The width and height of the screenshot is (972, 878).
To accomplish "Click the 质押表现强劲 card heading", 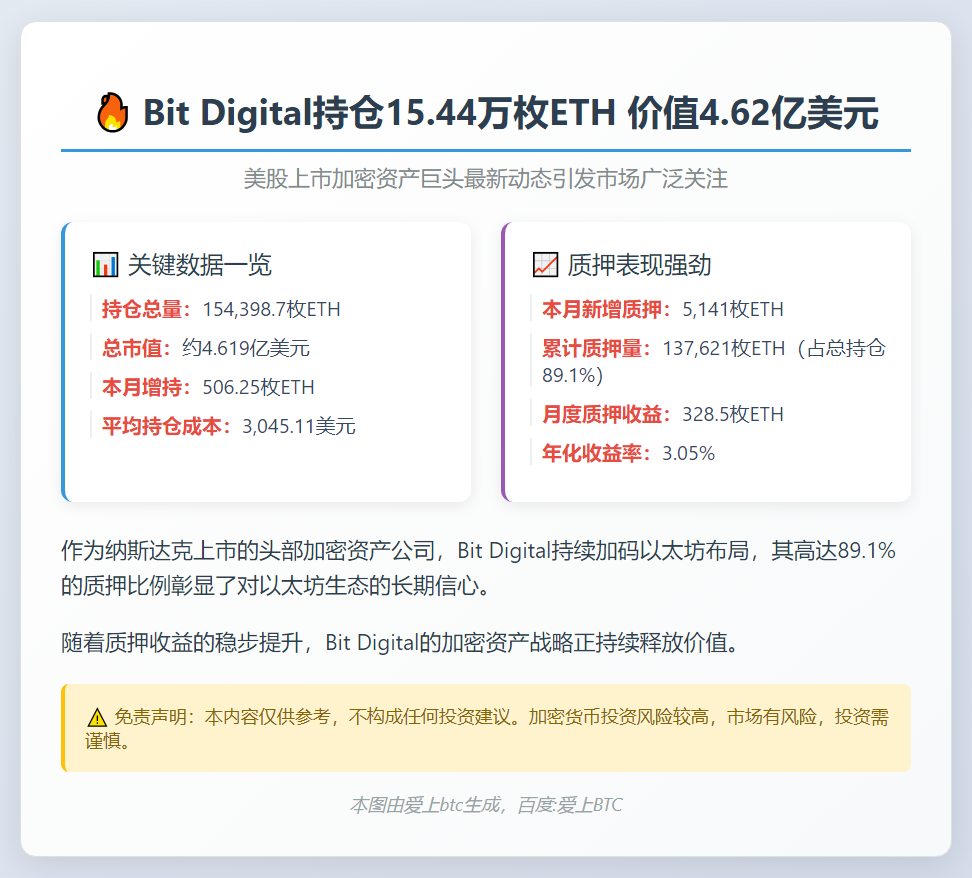I will click(x=639, y=265).
